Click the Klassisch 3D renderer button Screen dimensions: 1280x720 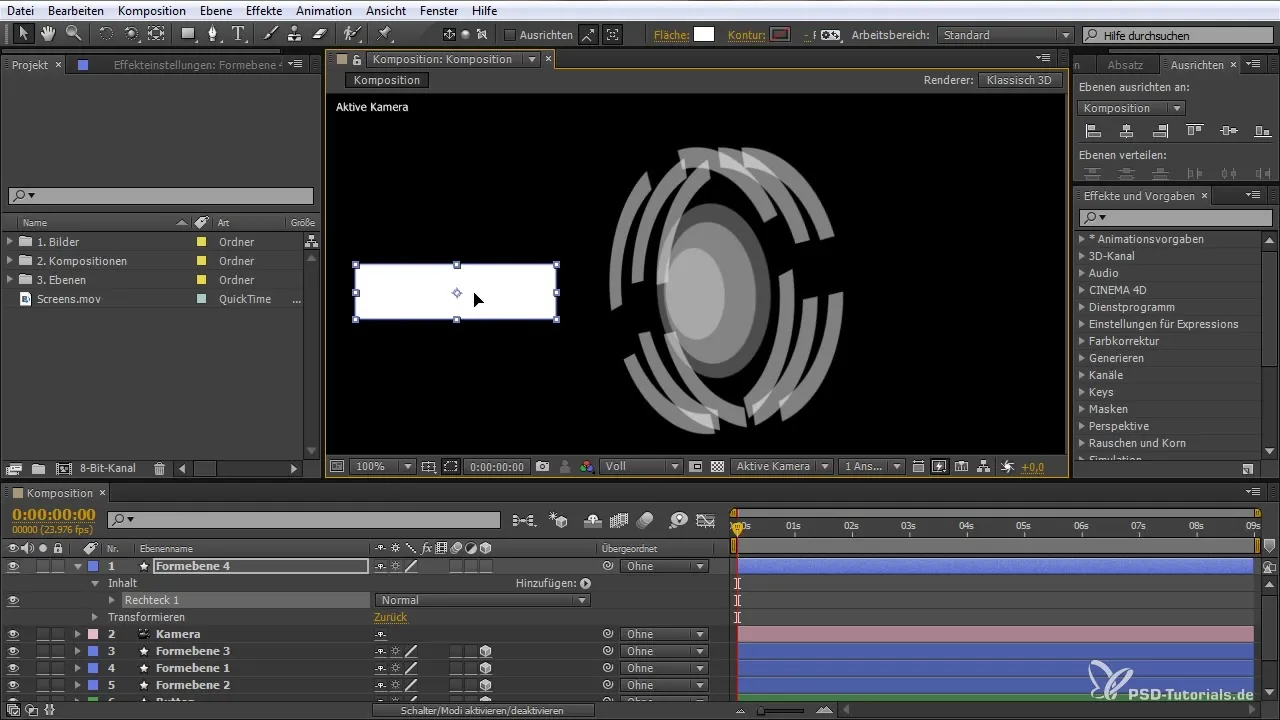[1021, 80]
